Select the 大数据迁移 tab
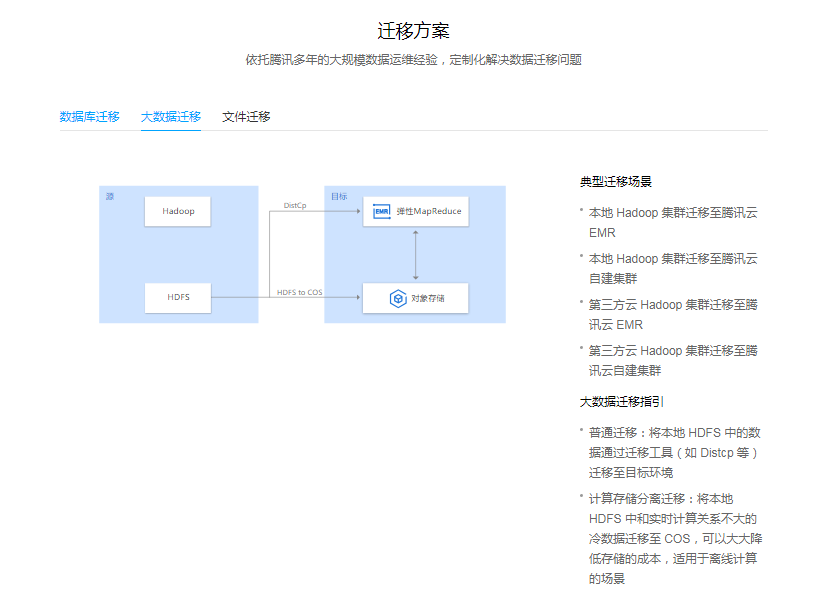 pyautogui.click(x=171, y=117)
